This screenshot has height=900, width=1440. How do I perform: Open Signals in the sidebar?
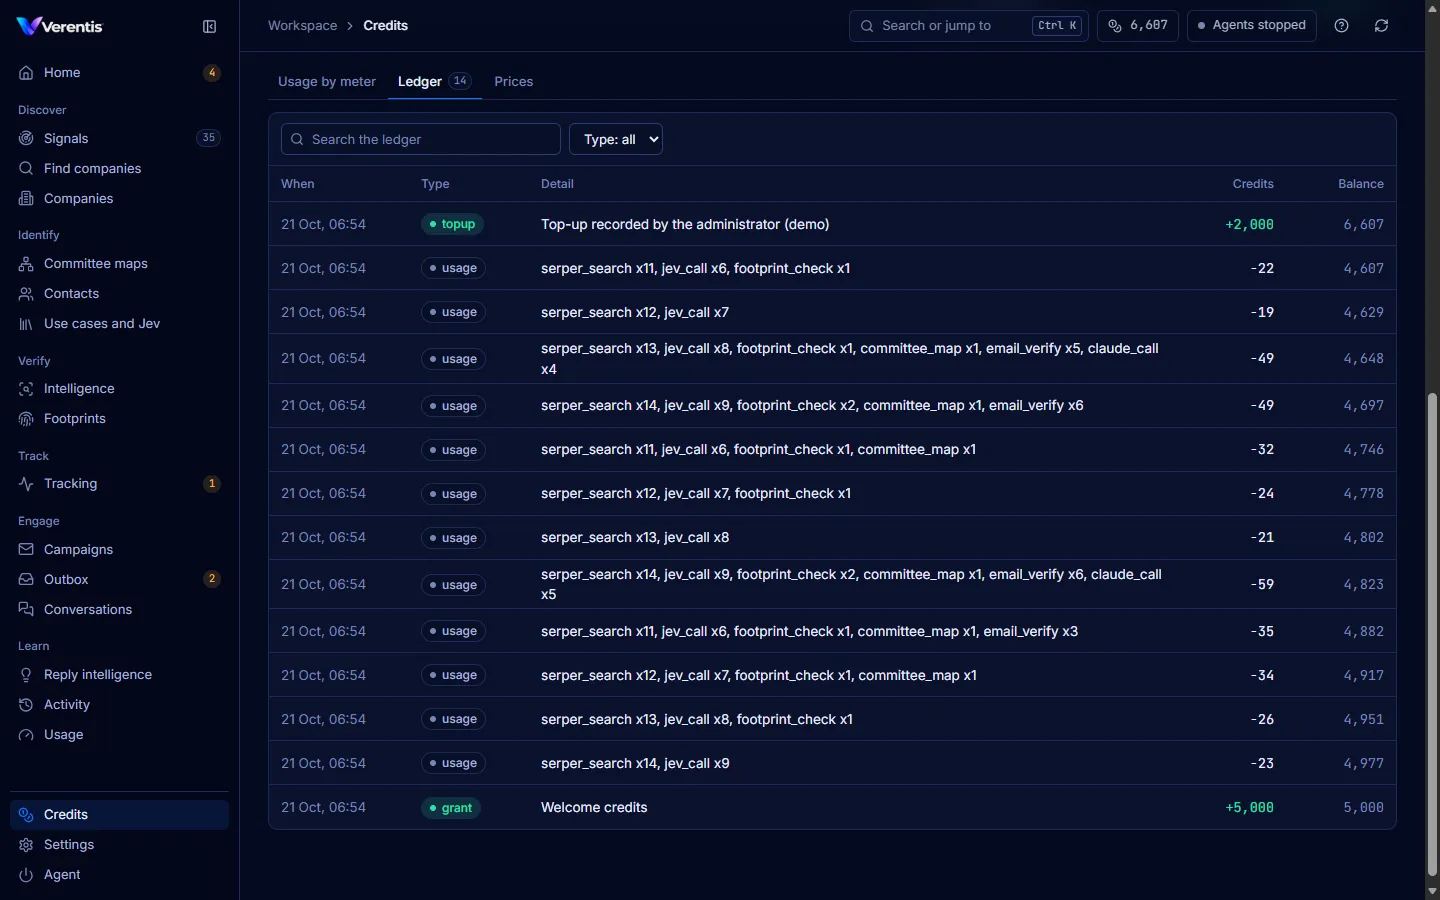[119, 138]
